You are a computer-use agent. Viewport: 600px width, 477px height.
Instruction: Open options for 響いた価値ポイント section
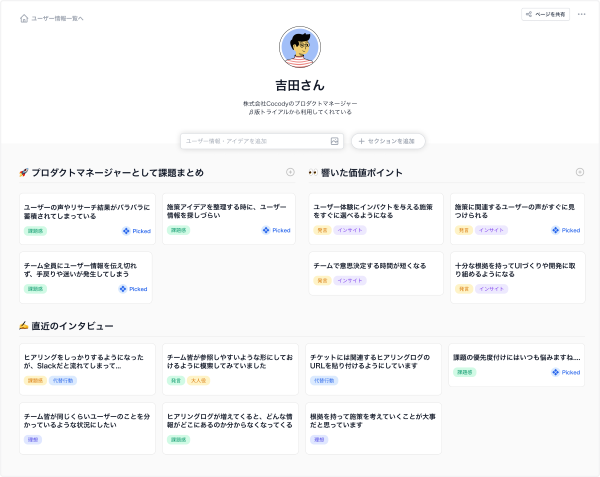580,172
